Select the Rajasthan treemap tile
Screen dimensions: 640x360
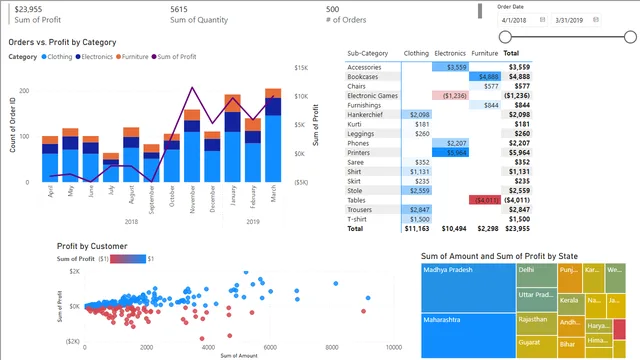[x=537, y=324]
